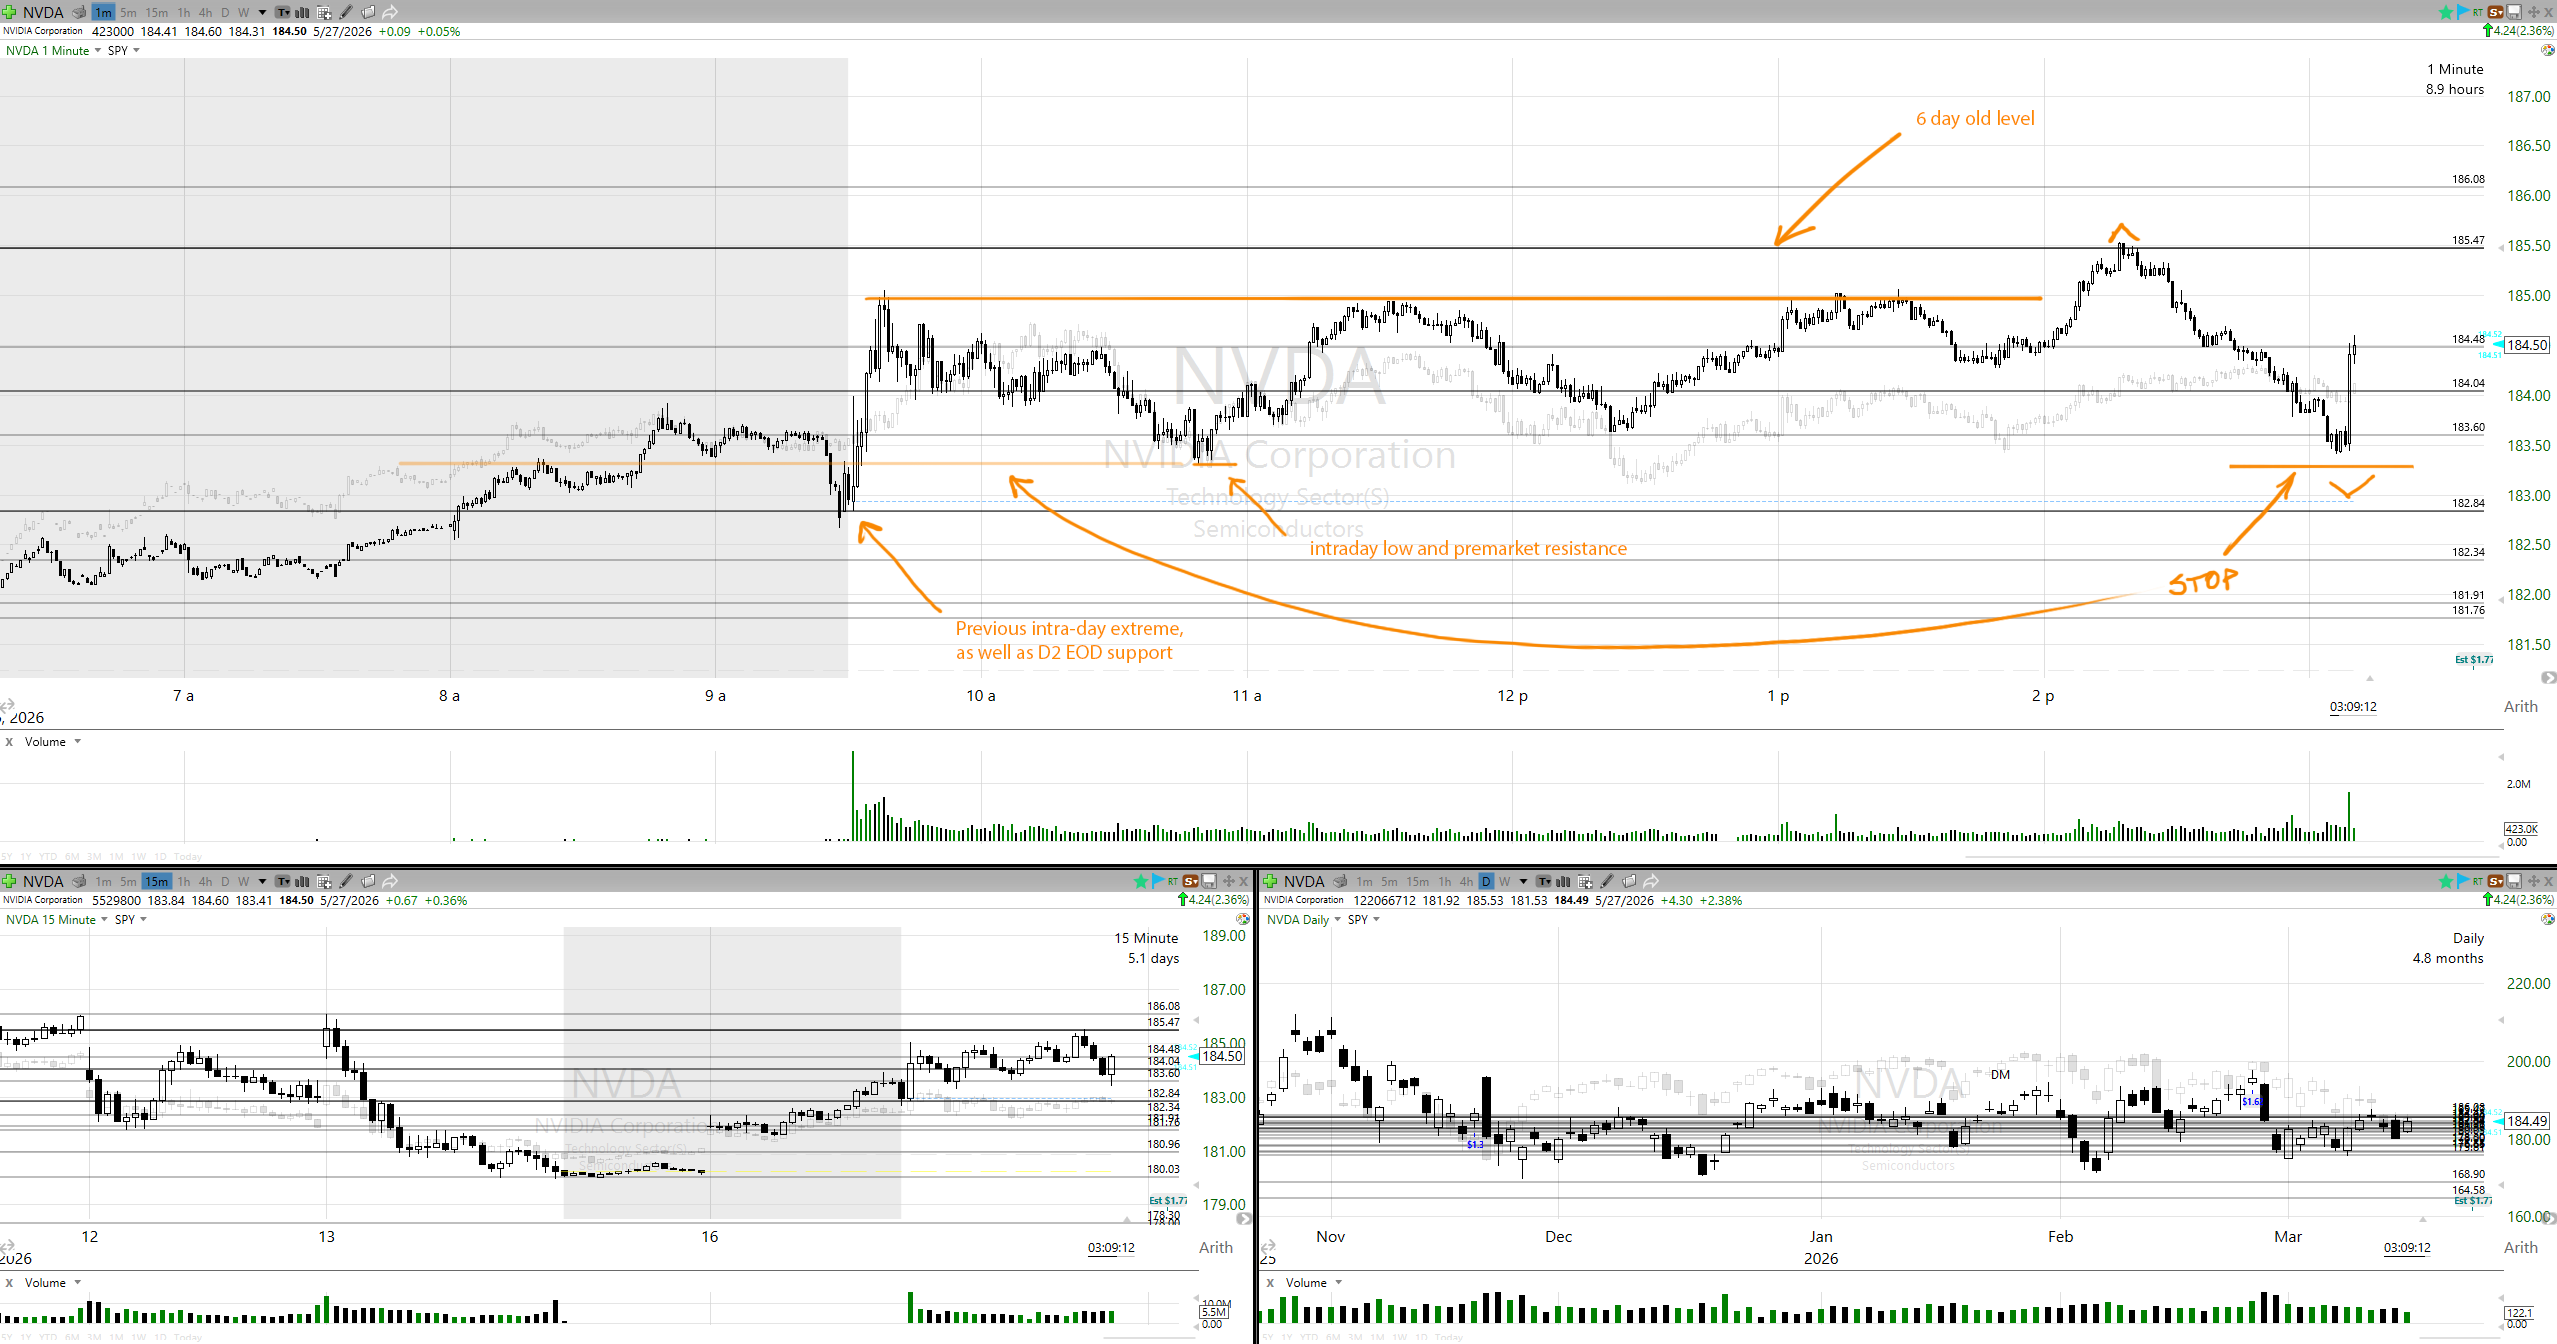Open the color palette icon in top chart
The width and height of the screenshot is (2557, 1344).
click(x=2547, y=50)
